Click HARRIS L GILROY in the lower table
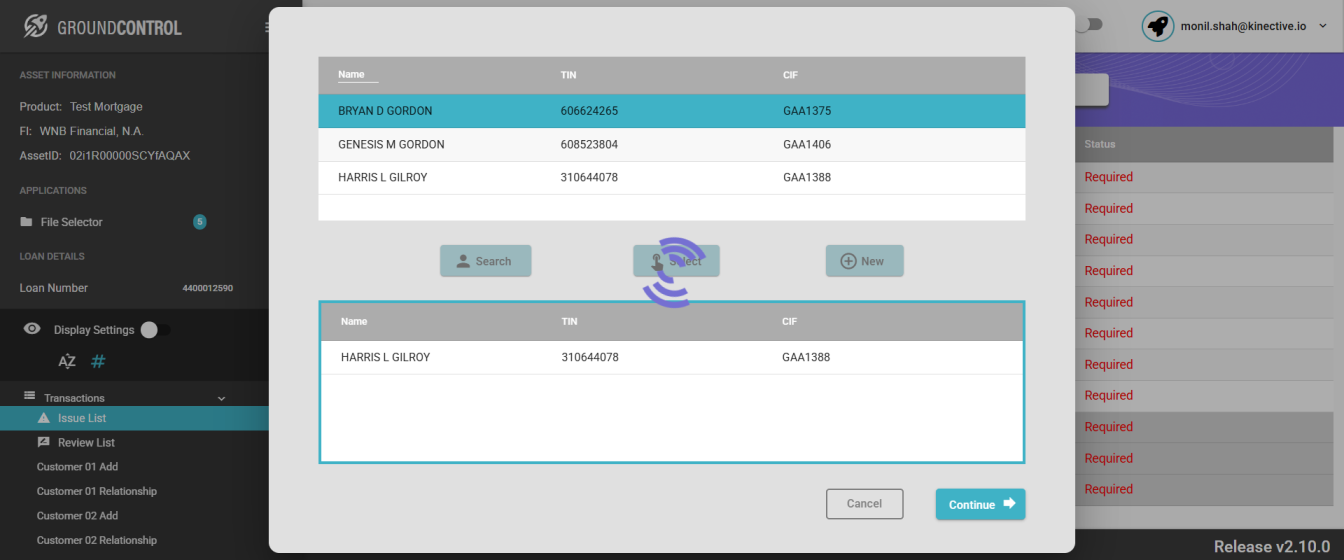Screen dimensions: 1344x560 click(385, 357)
